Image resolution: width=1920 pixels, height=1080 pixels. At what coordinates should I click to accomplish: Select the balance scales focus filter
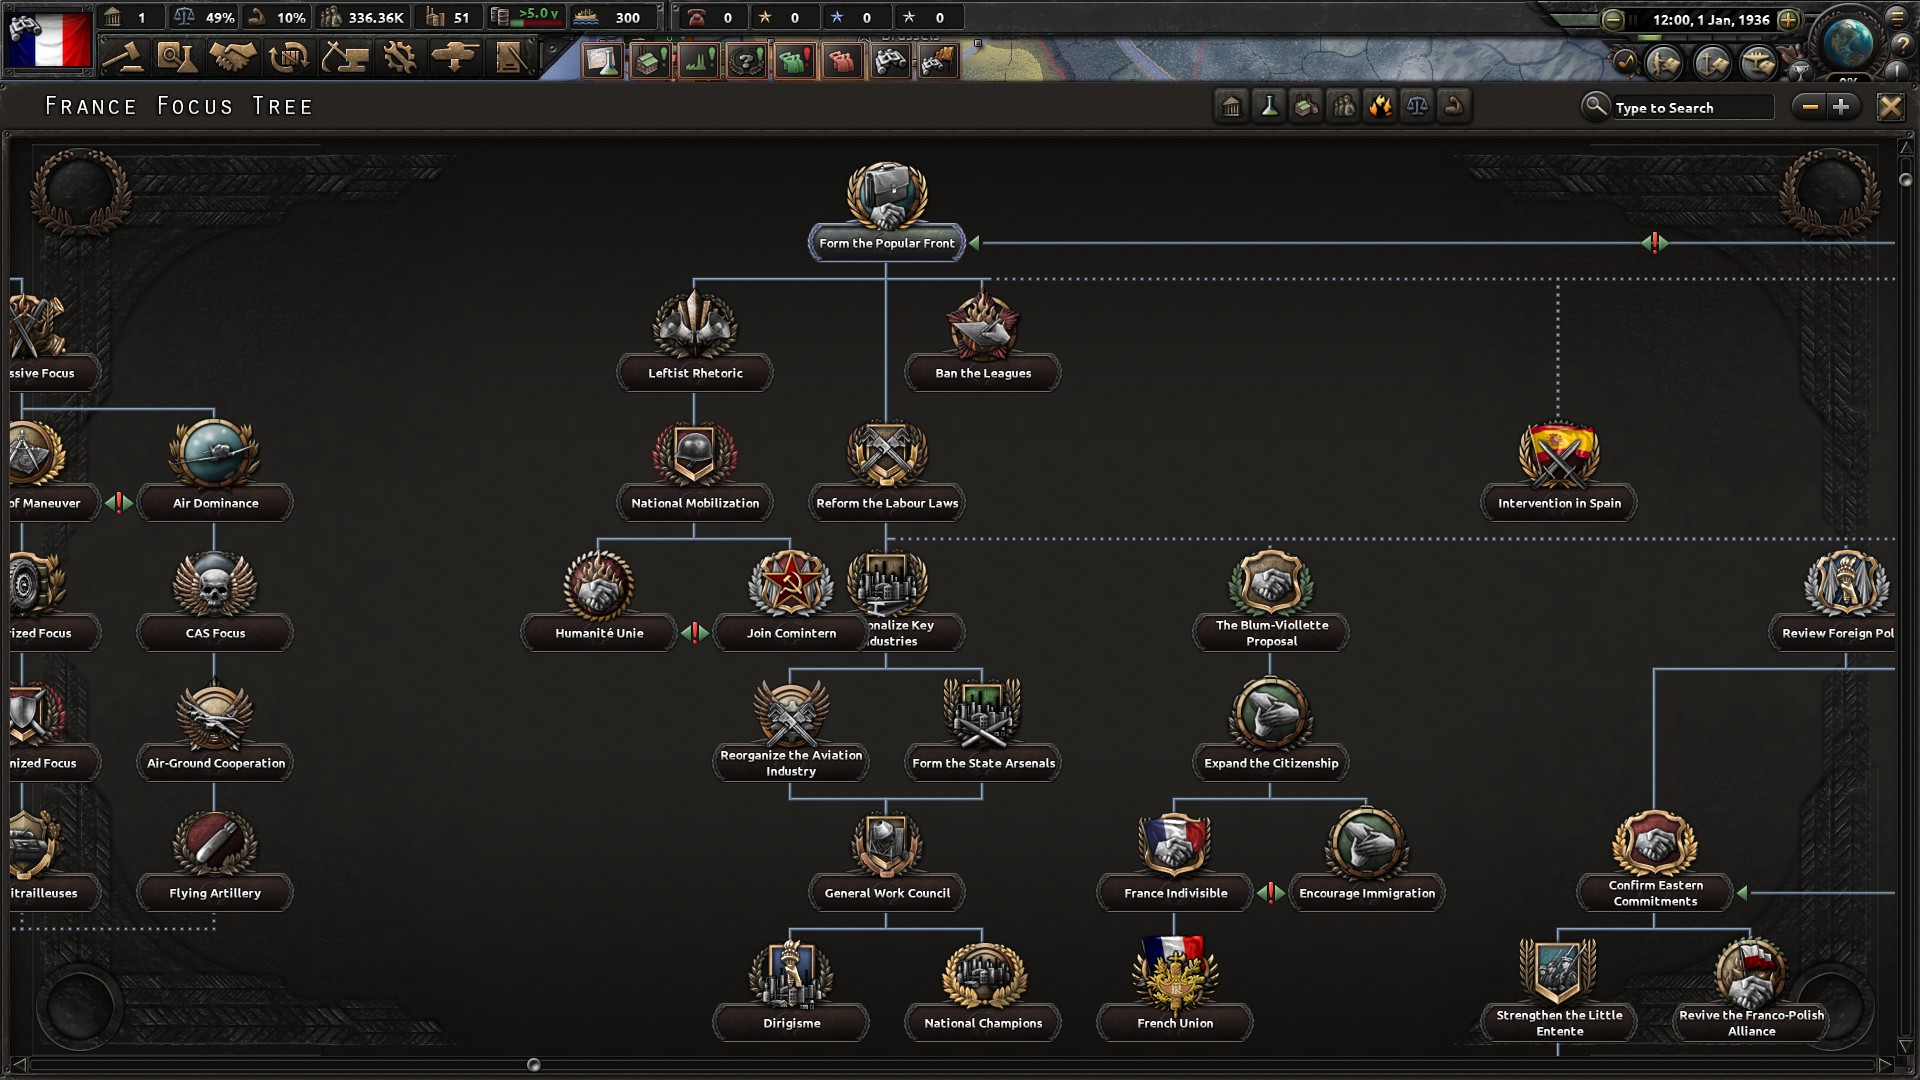1418,106
